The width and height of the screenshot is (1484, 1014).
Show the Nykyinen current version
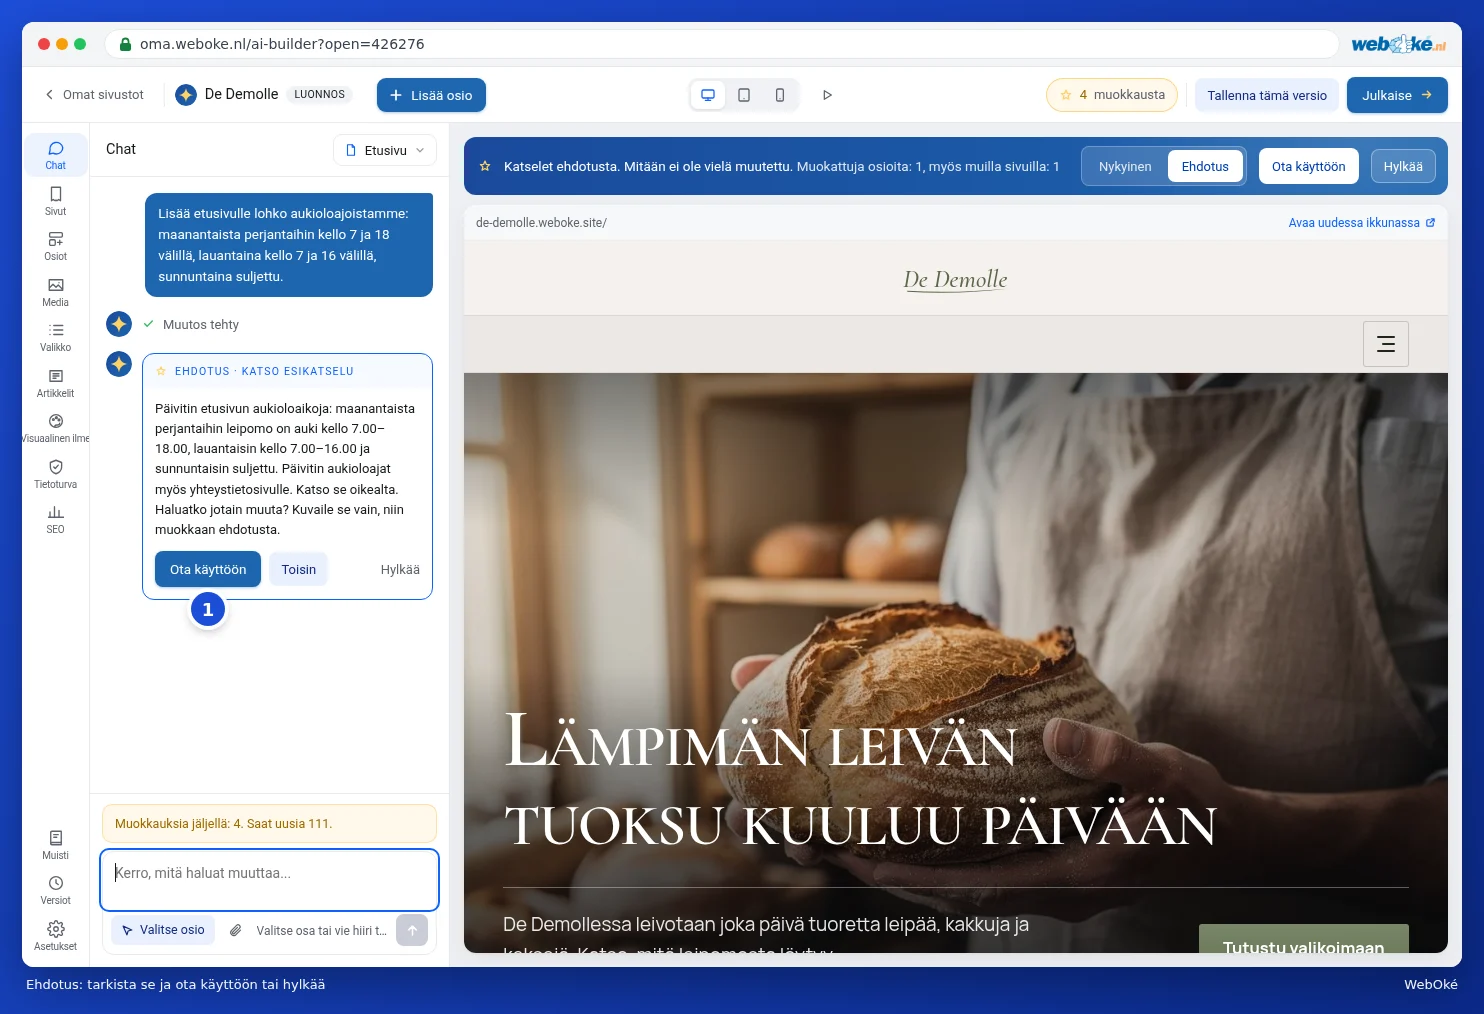click(x=1125, y=166)
